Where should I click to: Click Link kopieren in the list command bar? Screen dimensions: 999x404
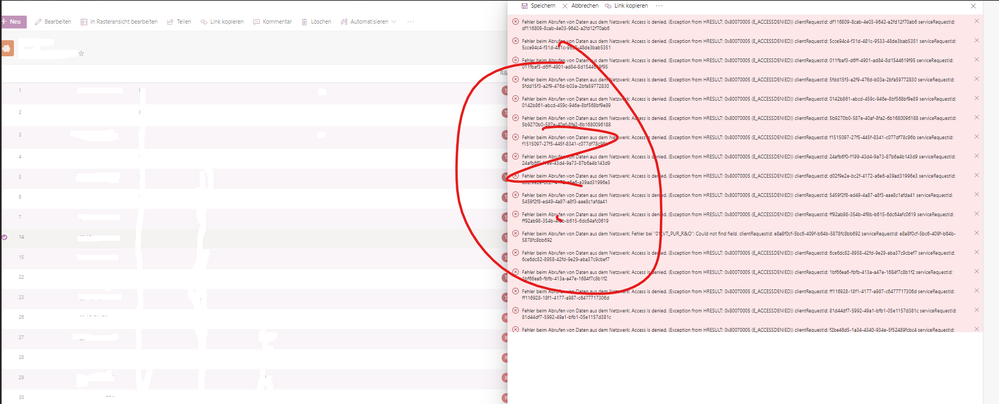tap(222, 22)
